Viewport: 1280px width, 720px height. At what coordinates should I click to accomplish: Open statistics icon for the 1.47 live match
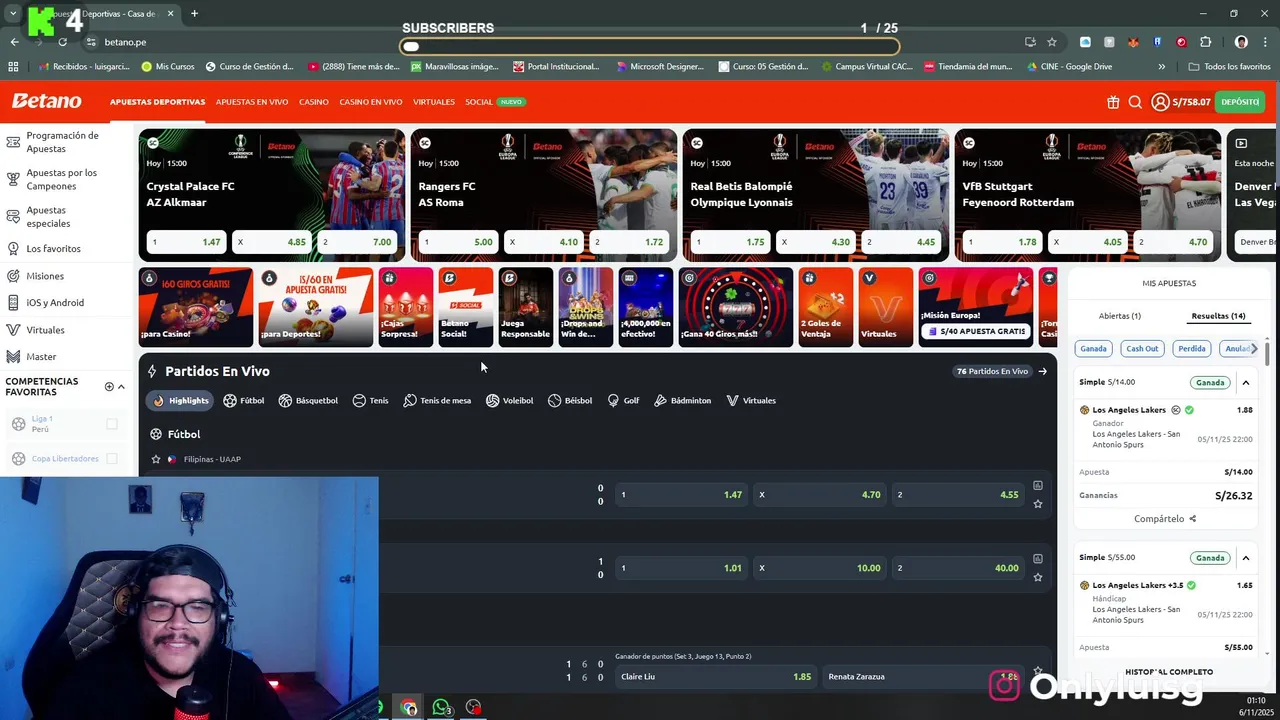click(1038, 486)
